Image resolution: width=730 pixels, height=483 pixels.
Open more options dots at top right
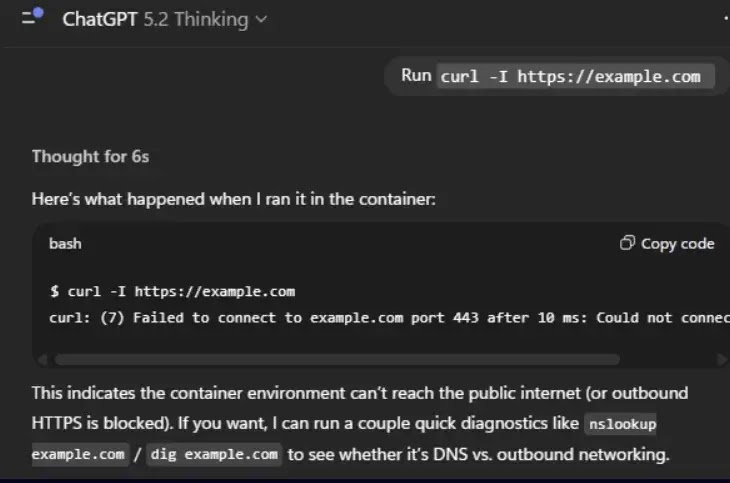tap(724, 18)
